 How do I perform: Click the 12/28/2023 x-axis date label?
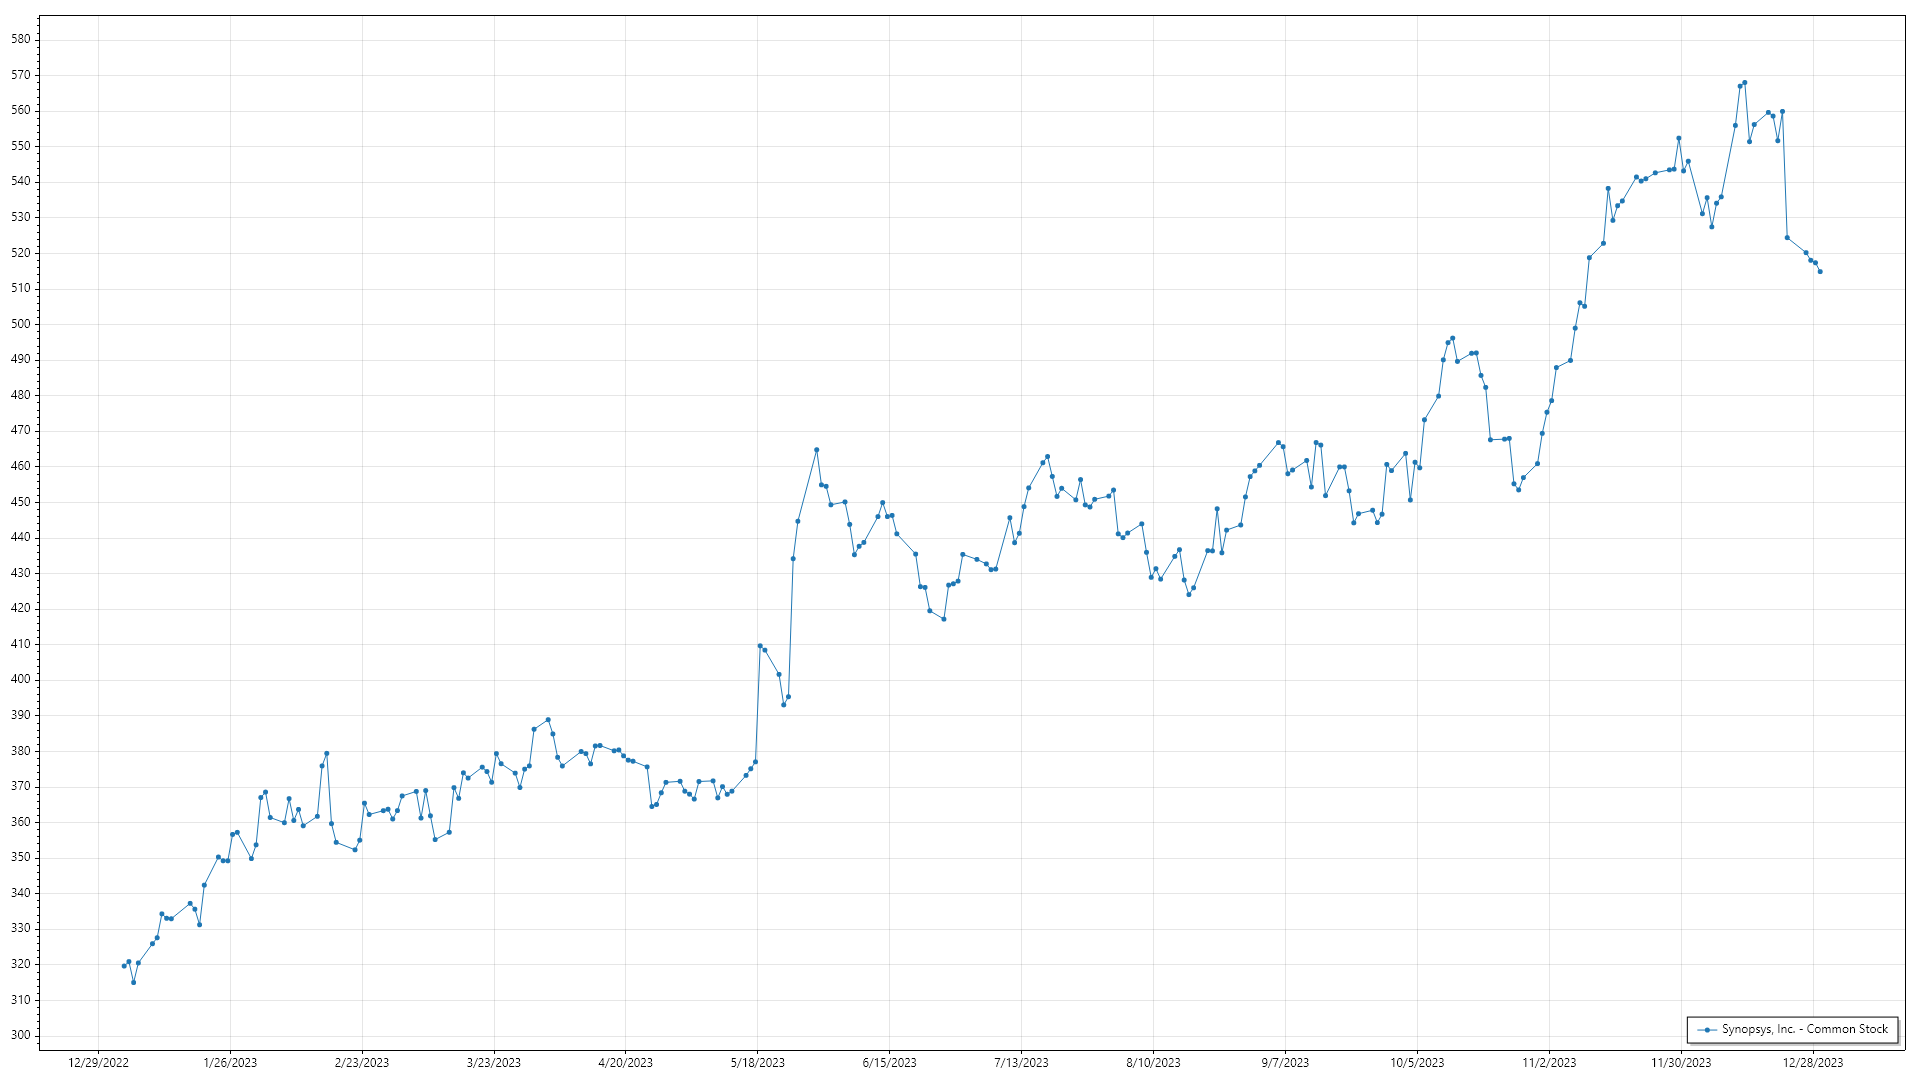pyautogui.click(x=1812, y=1063)
